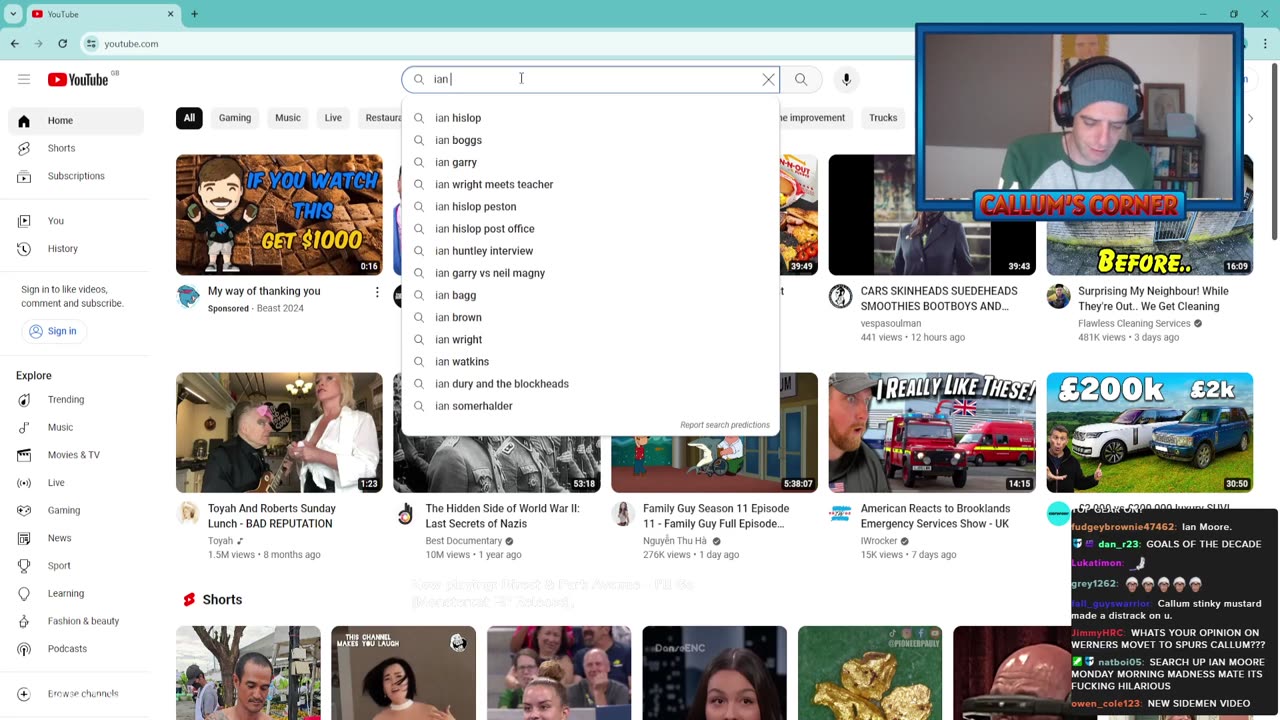1280x720 pixels.
Task: Open News in the Explore list
Action: coord(76,538)
